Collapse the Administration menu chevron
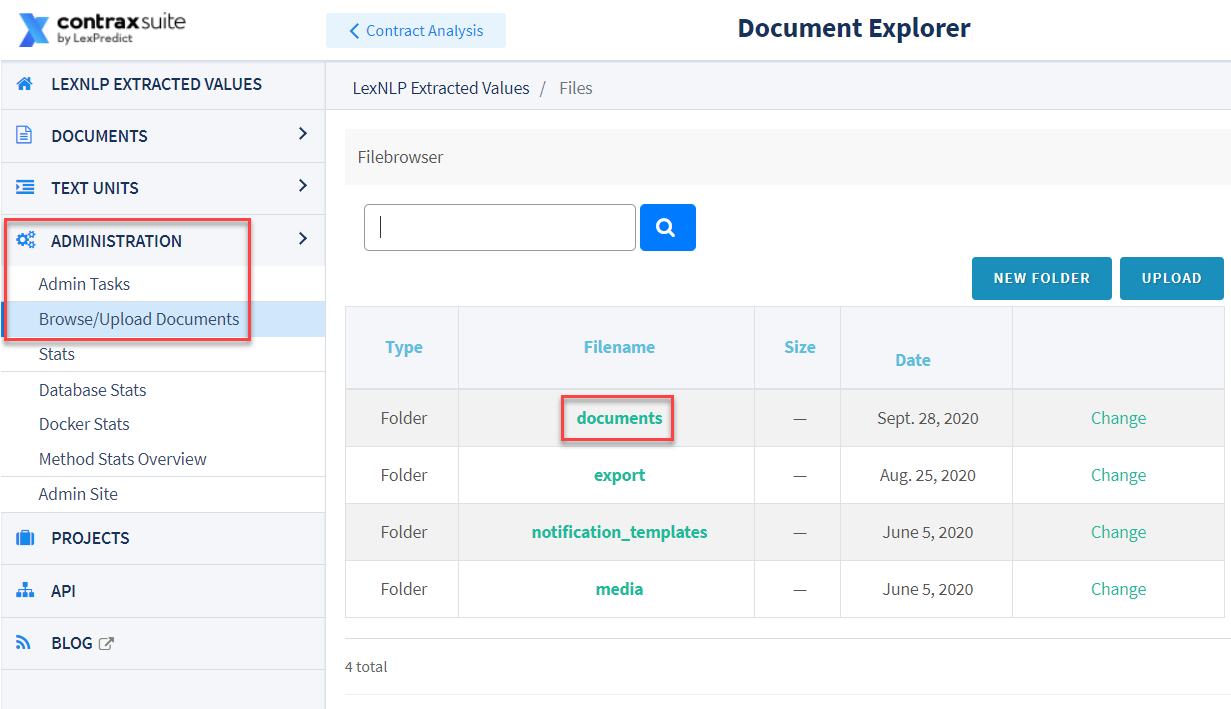The height and width of the screenshot is (709, 1231). [x=303, y=239]
